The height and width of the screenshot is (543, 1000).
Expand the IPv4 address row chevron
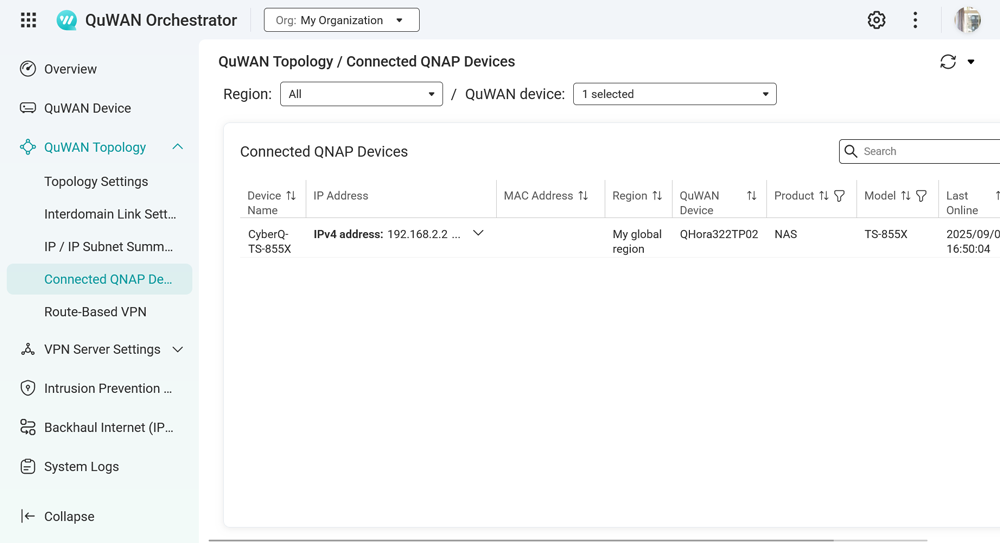pyautogui.click(x=478, y=234)
